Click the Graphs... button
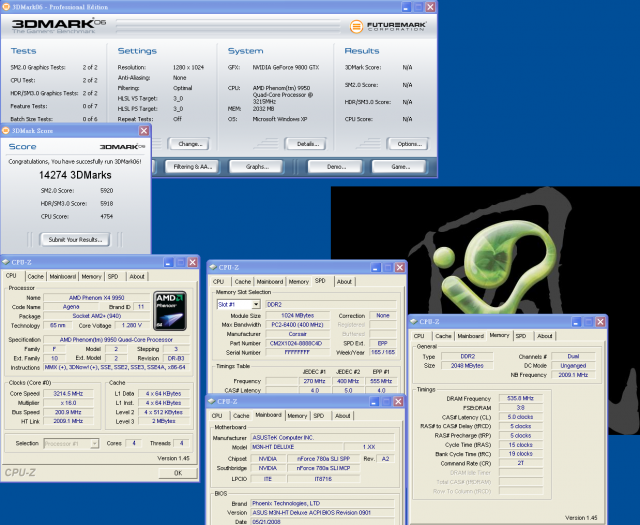Viewport: 640px width, 525px height. click(x=257, y=167)
